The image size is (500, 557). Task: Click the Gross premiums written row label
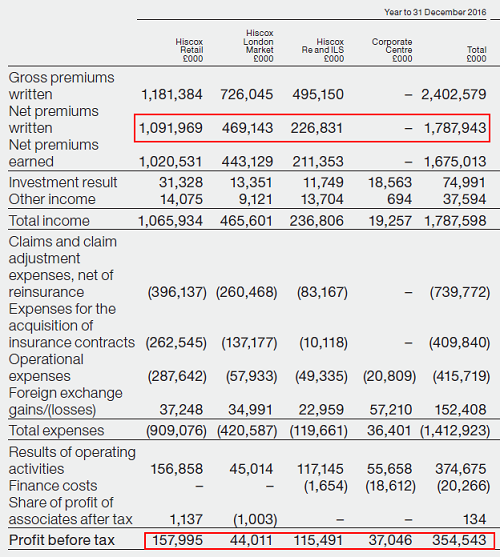click(61, 86)
